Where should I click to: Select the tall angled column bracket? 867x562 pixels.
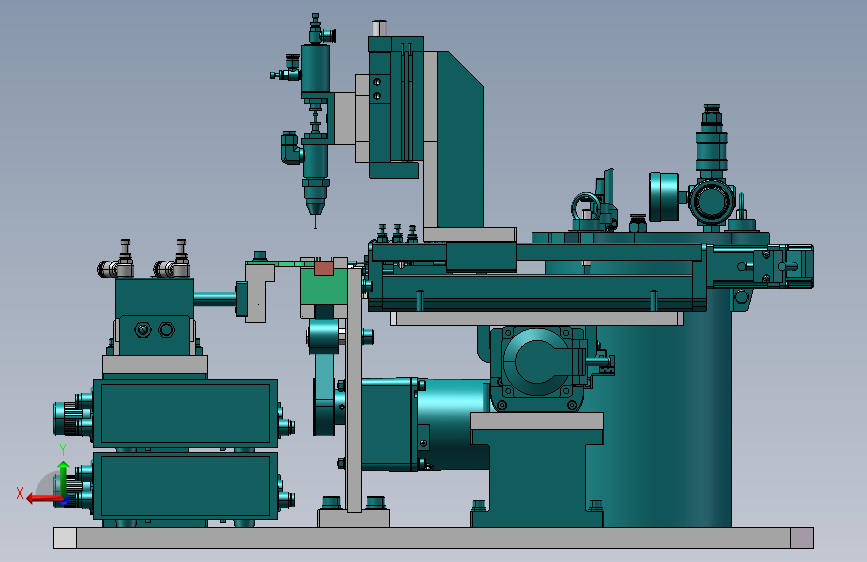point(460,141)
